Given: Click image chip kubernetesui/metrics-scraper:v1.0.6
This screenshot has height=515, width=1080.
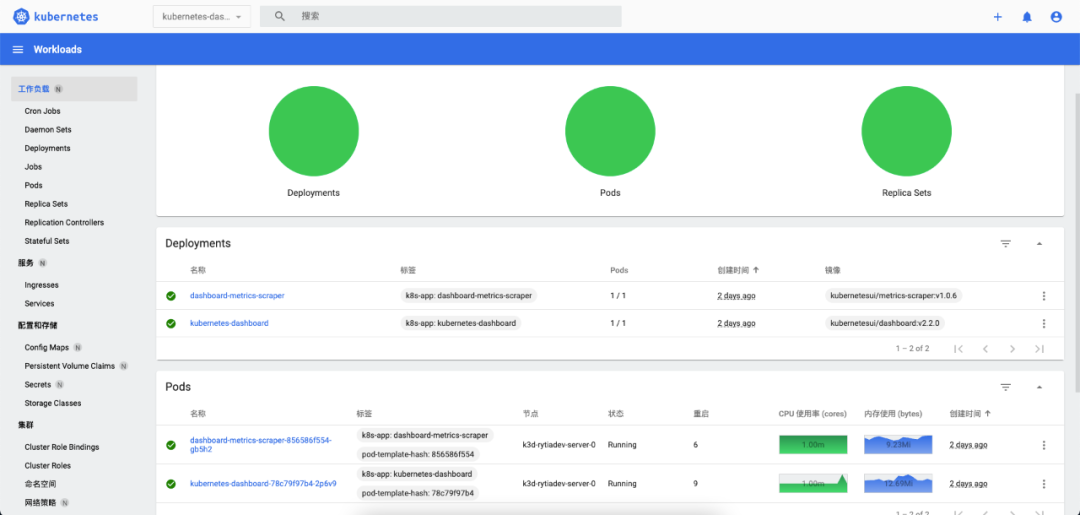Looking at the screenshot, I should pyautogui.click(x=894, y=295).
